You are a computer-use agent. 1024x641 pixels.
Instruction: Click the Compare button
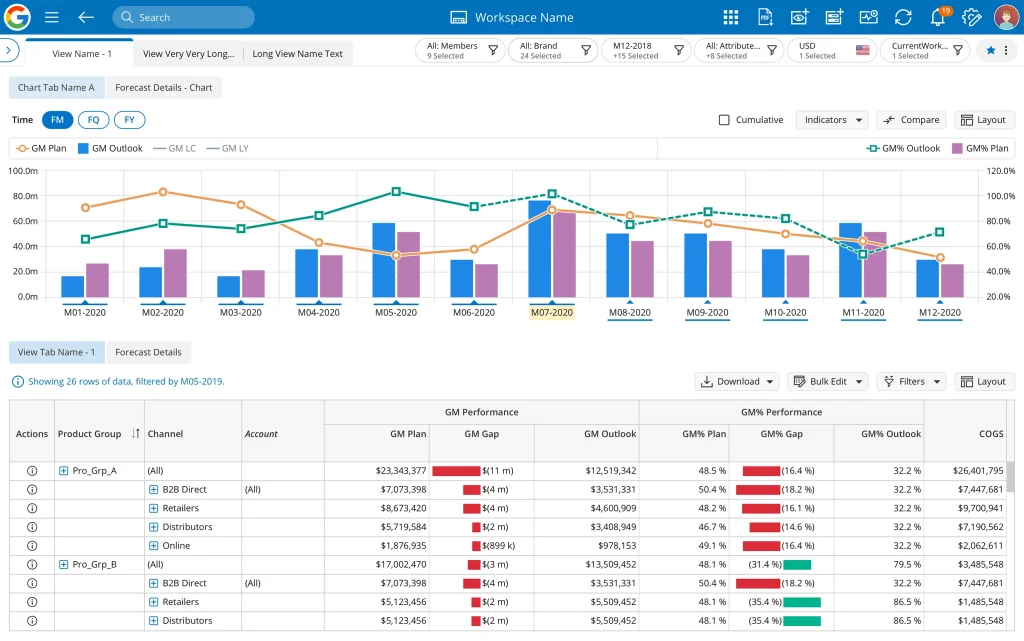910,119
